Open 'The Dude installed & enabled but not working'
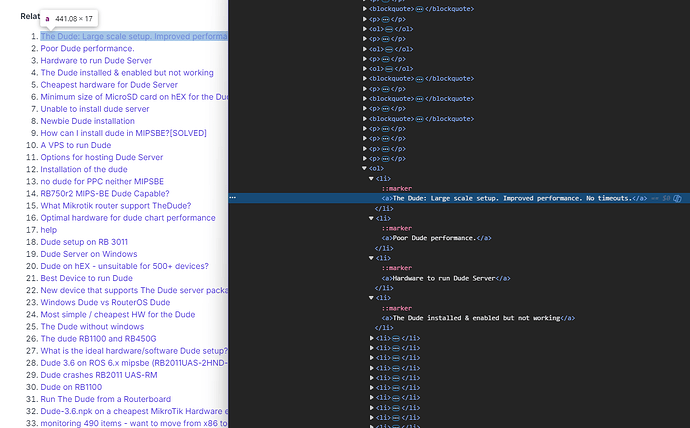This screenshot has height=428, width=690. (x=127, y=73)
